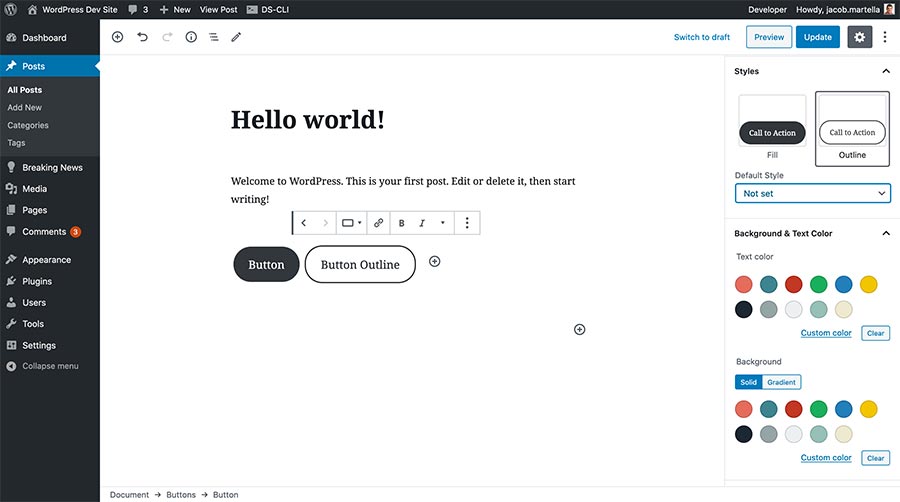Click Buttons in the breadcrumb
This screenshot has height=502, width=900.
point(181,495)
